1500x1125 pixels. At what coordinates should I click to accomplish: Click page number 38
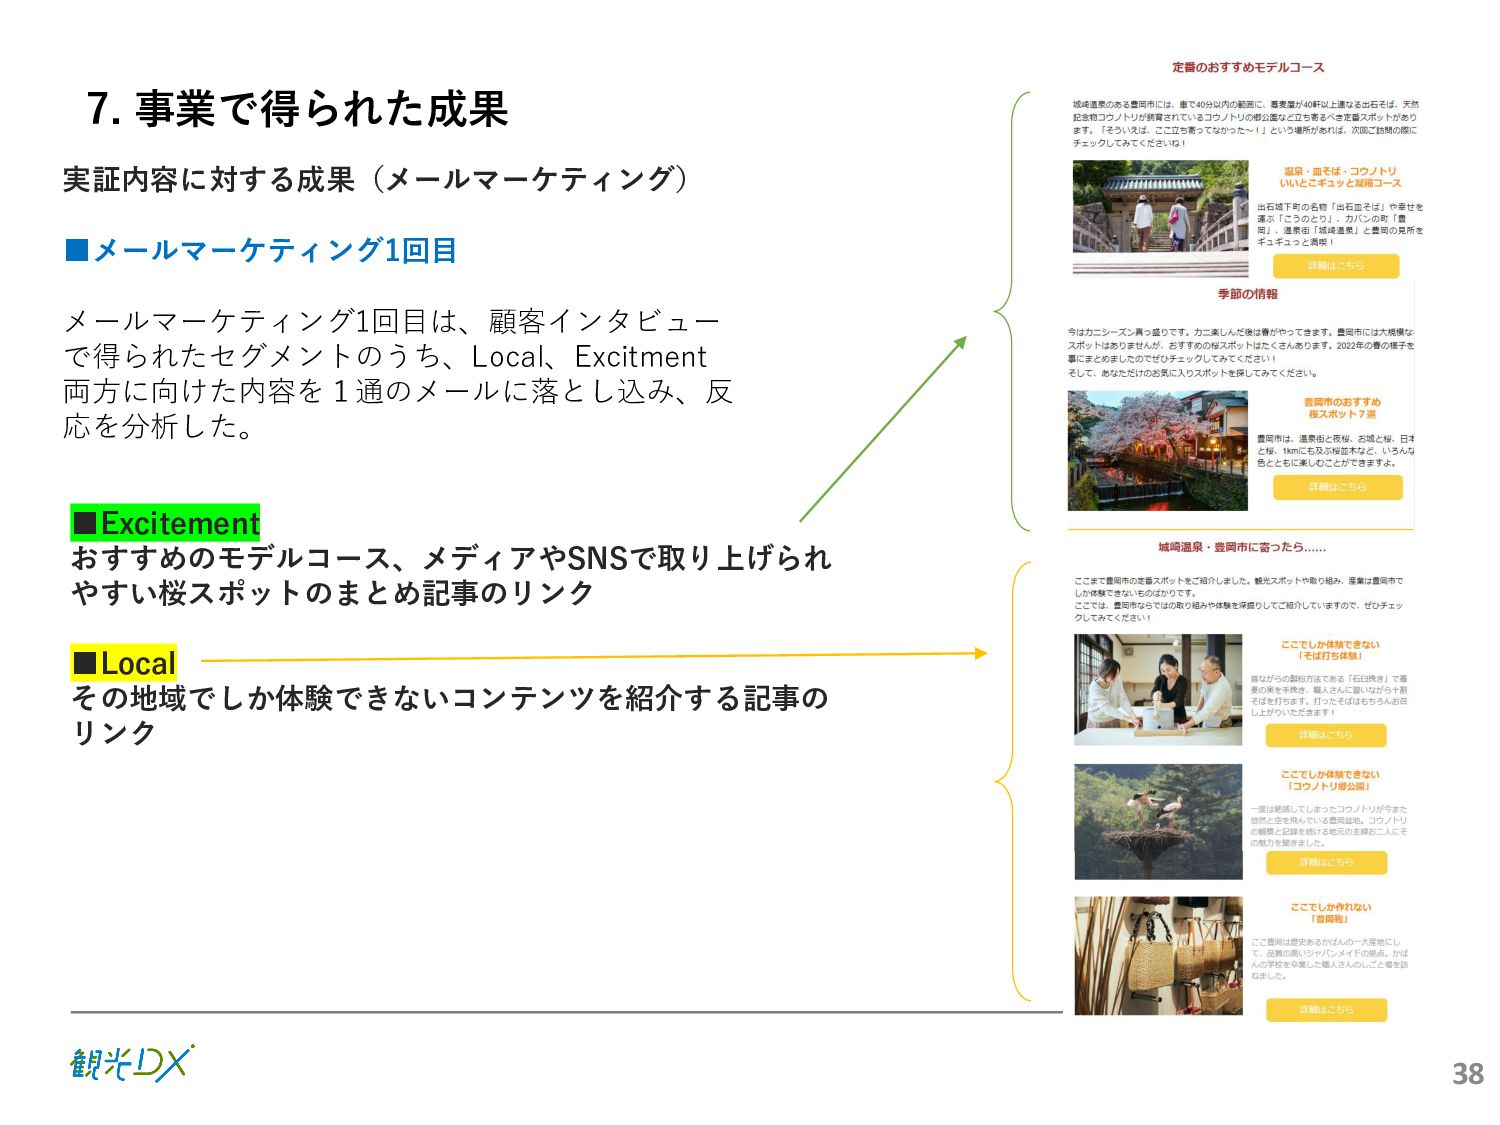click(1468, 1074)
